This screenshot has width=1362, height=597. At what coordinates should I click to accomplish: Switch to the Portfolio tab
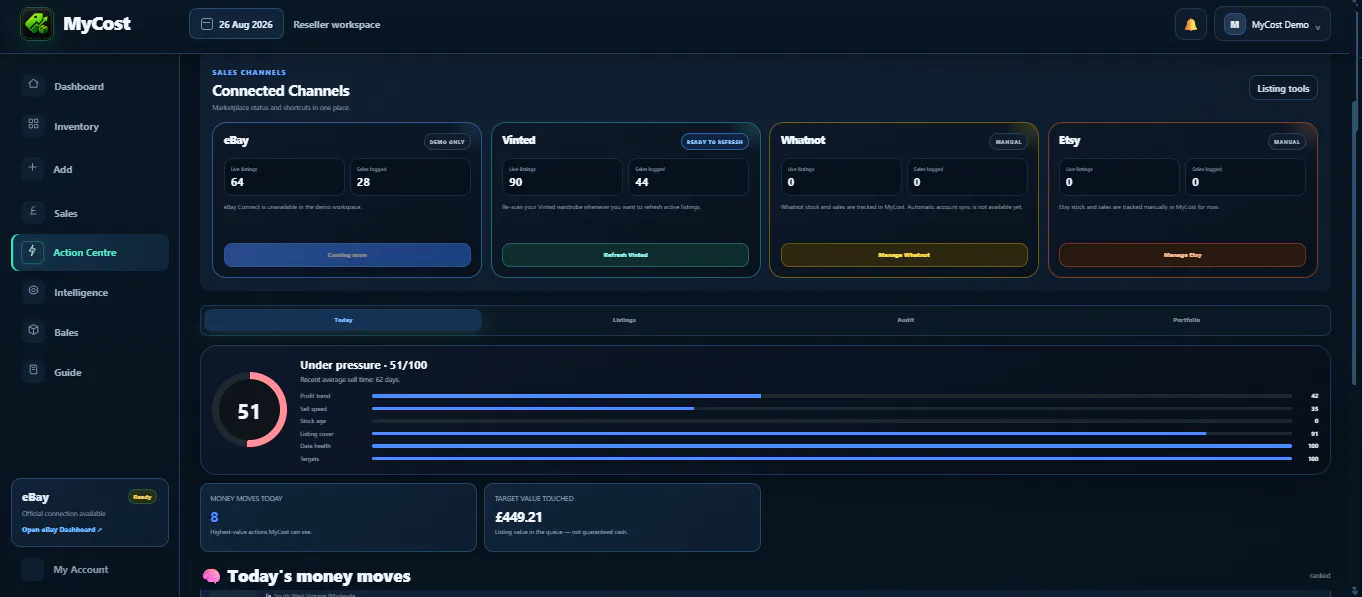[x=1186, y=320]
